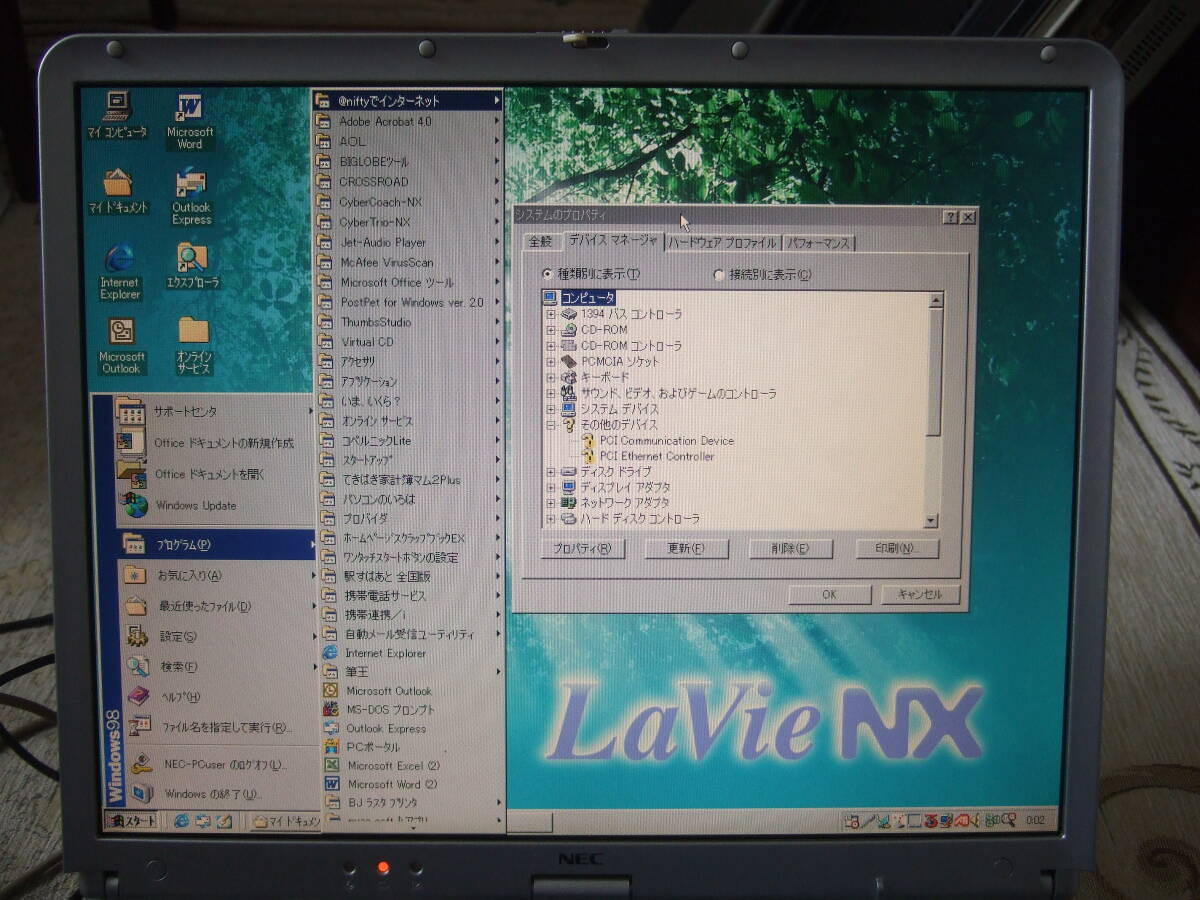Select the 種類別に表示 radio button

(547, 274)
